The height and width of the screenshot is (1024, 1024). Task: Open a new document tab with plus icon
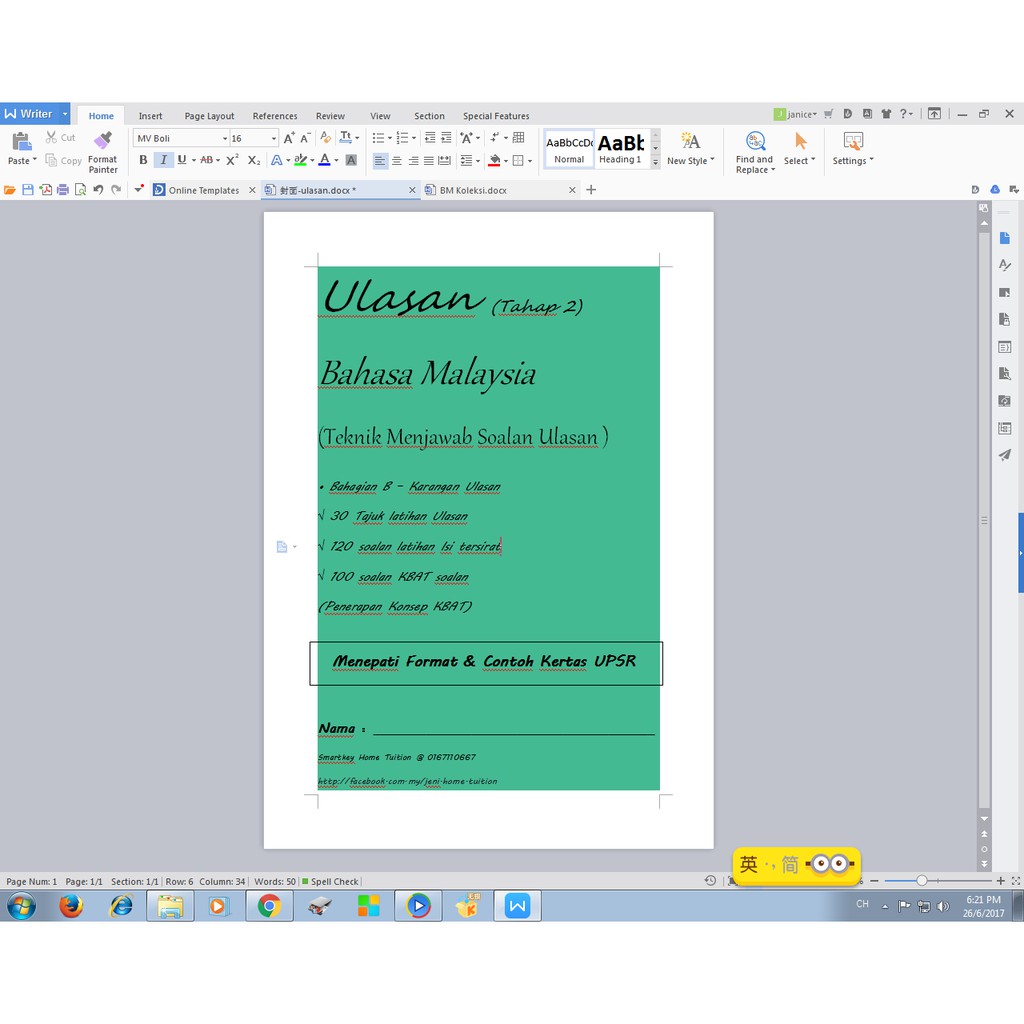pyautogui.click(x=591, y=190)
